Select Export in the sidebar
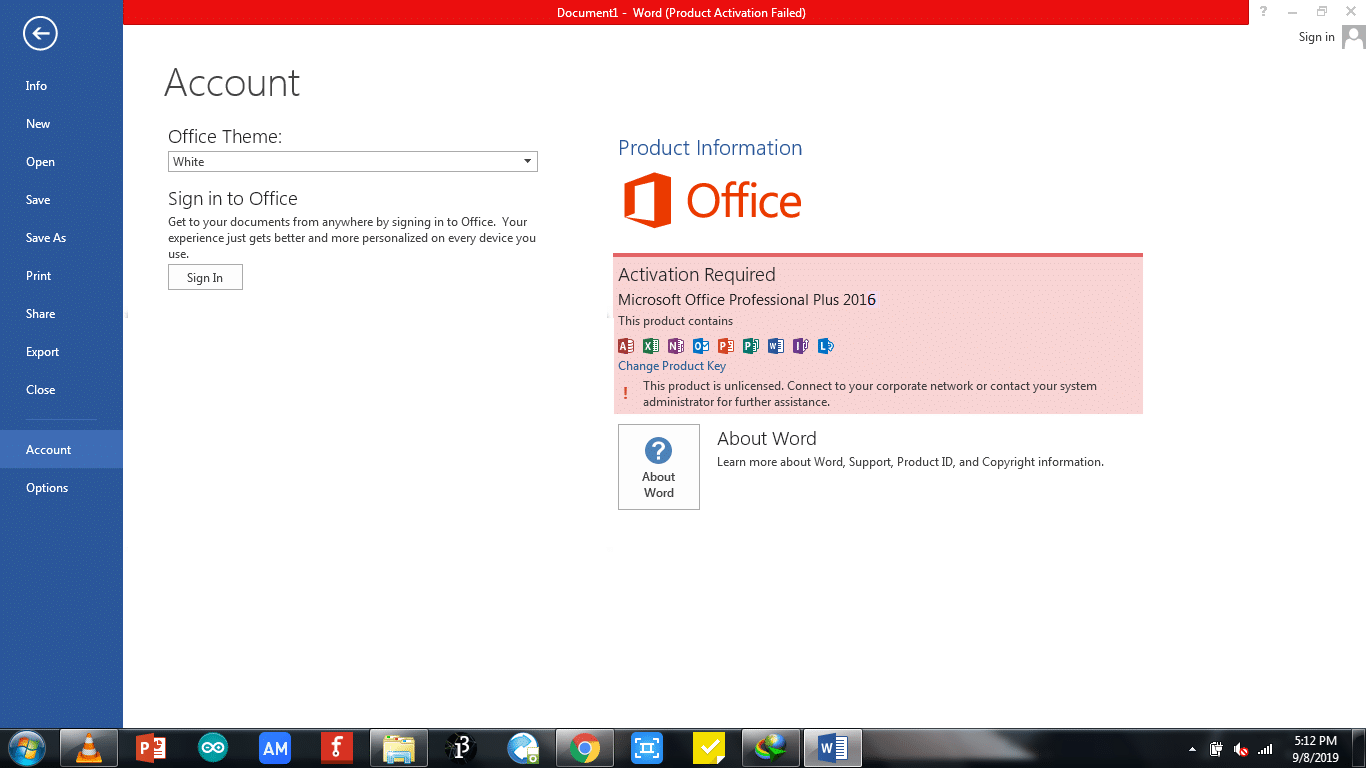The image size is (1366, 768). (61, 352)
